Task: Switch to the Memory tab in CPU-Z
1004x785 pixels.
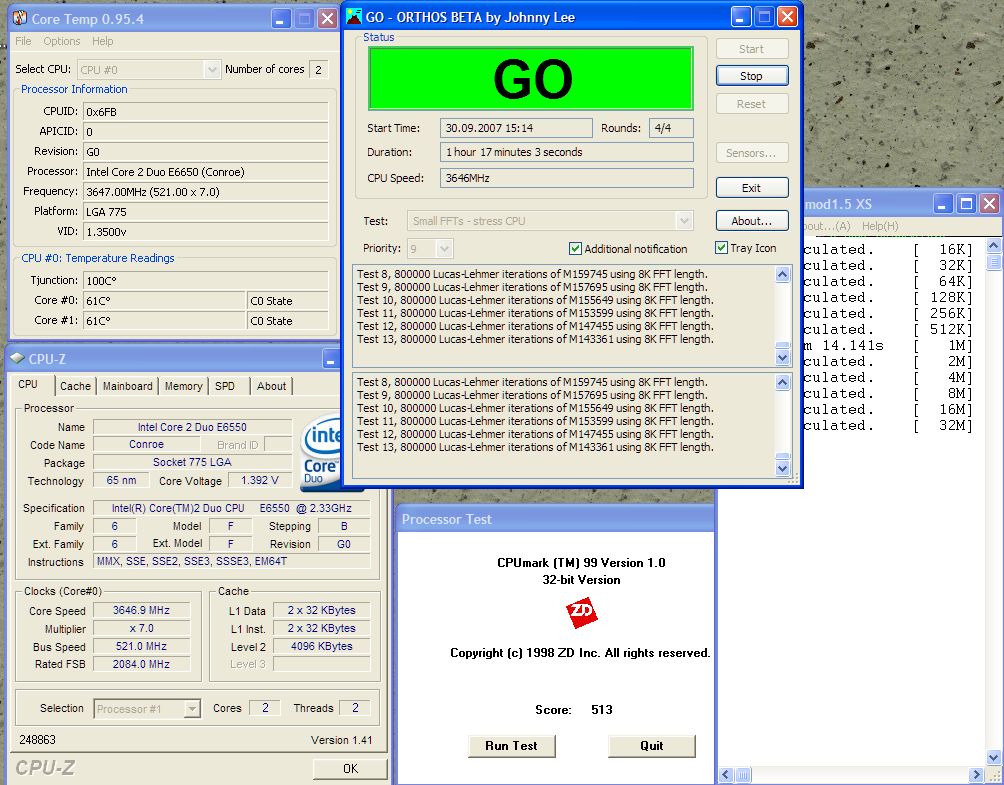Action: click(x=183, y=386)
